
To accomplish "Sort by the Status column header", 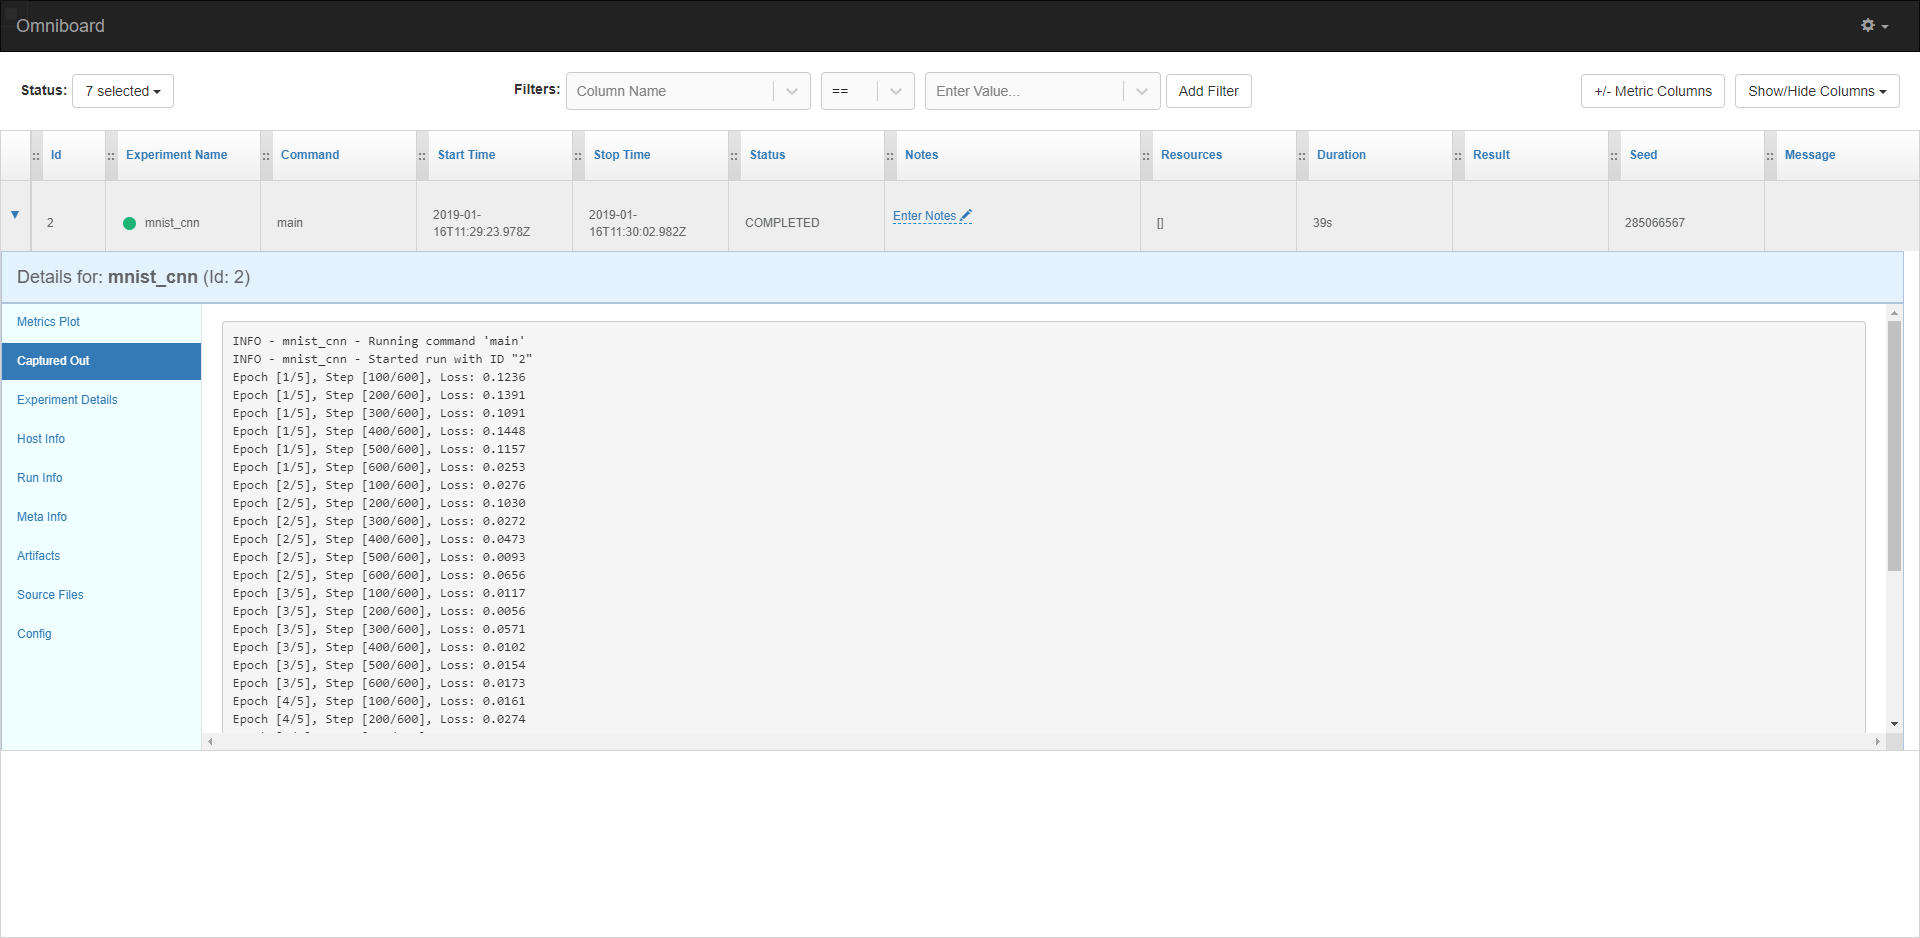I will [767, 155].
